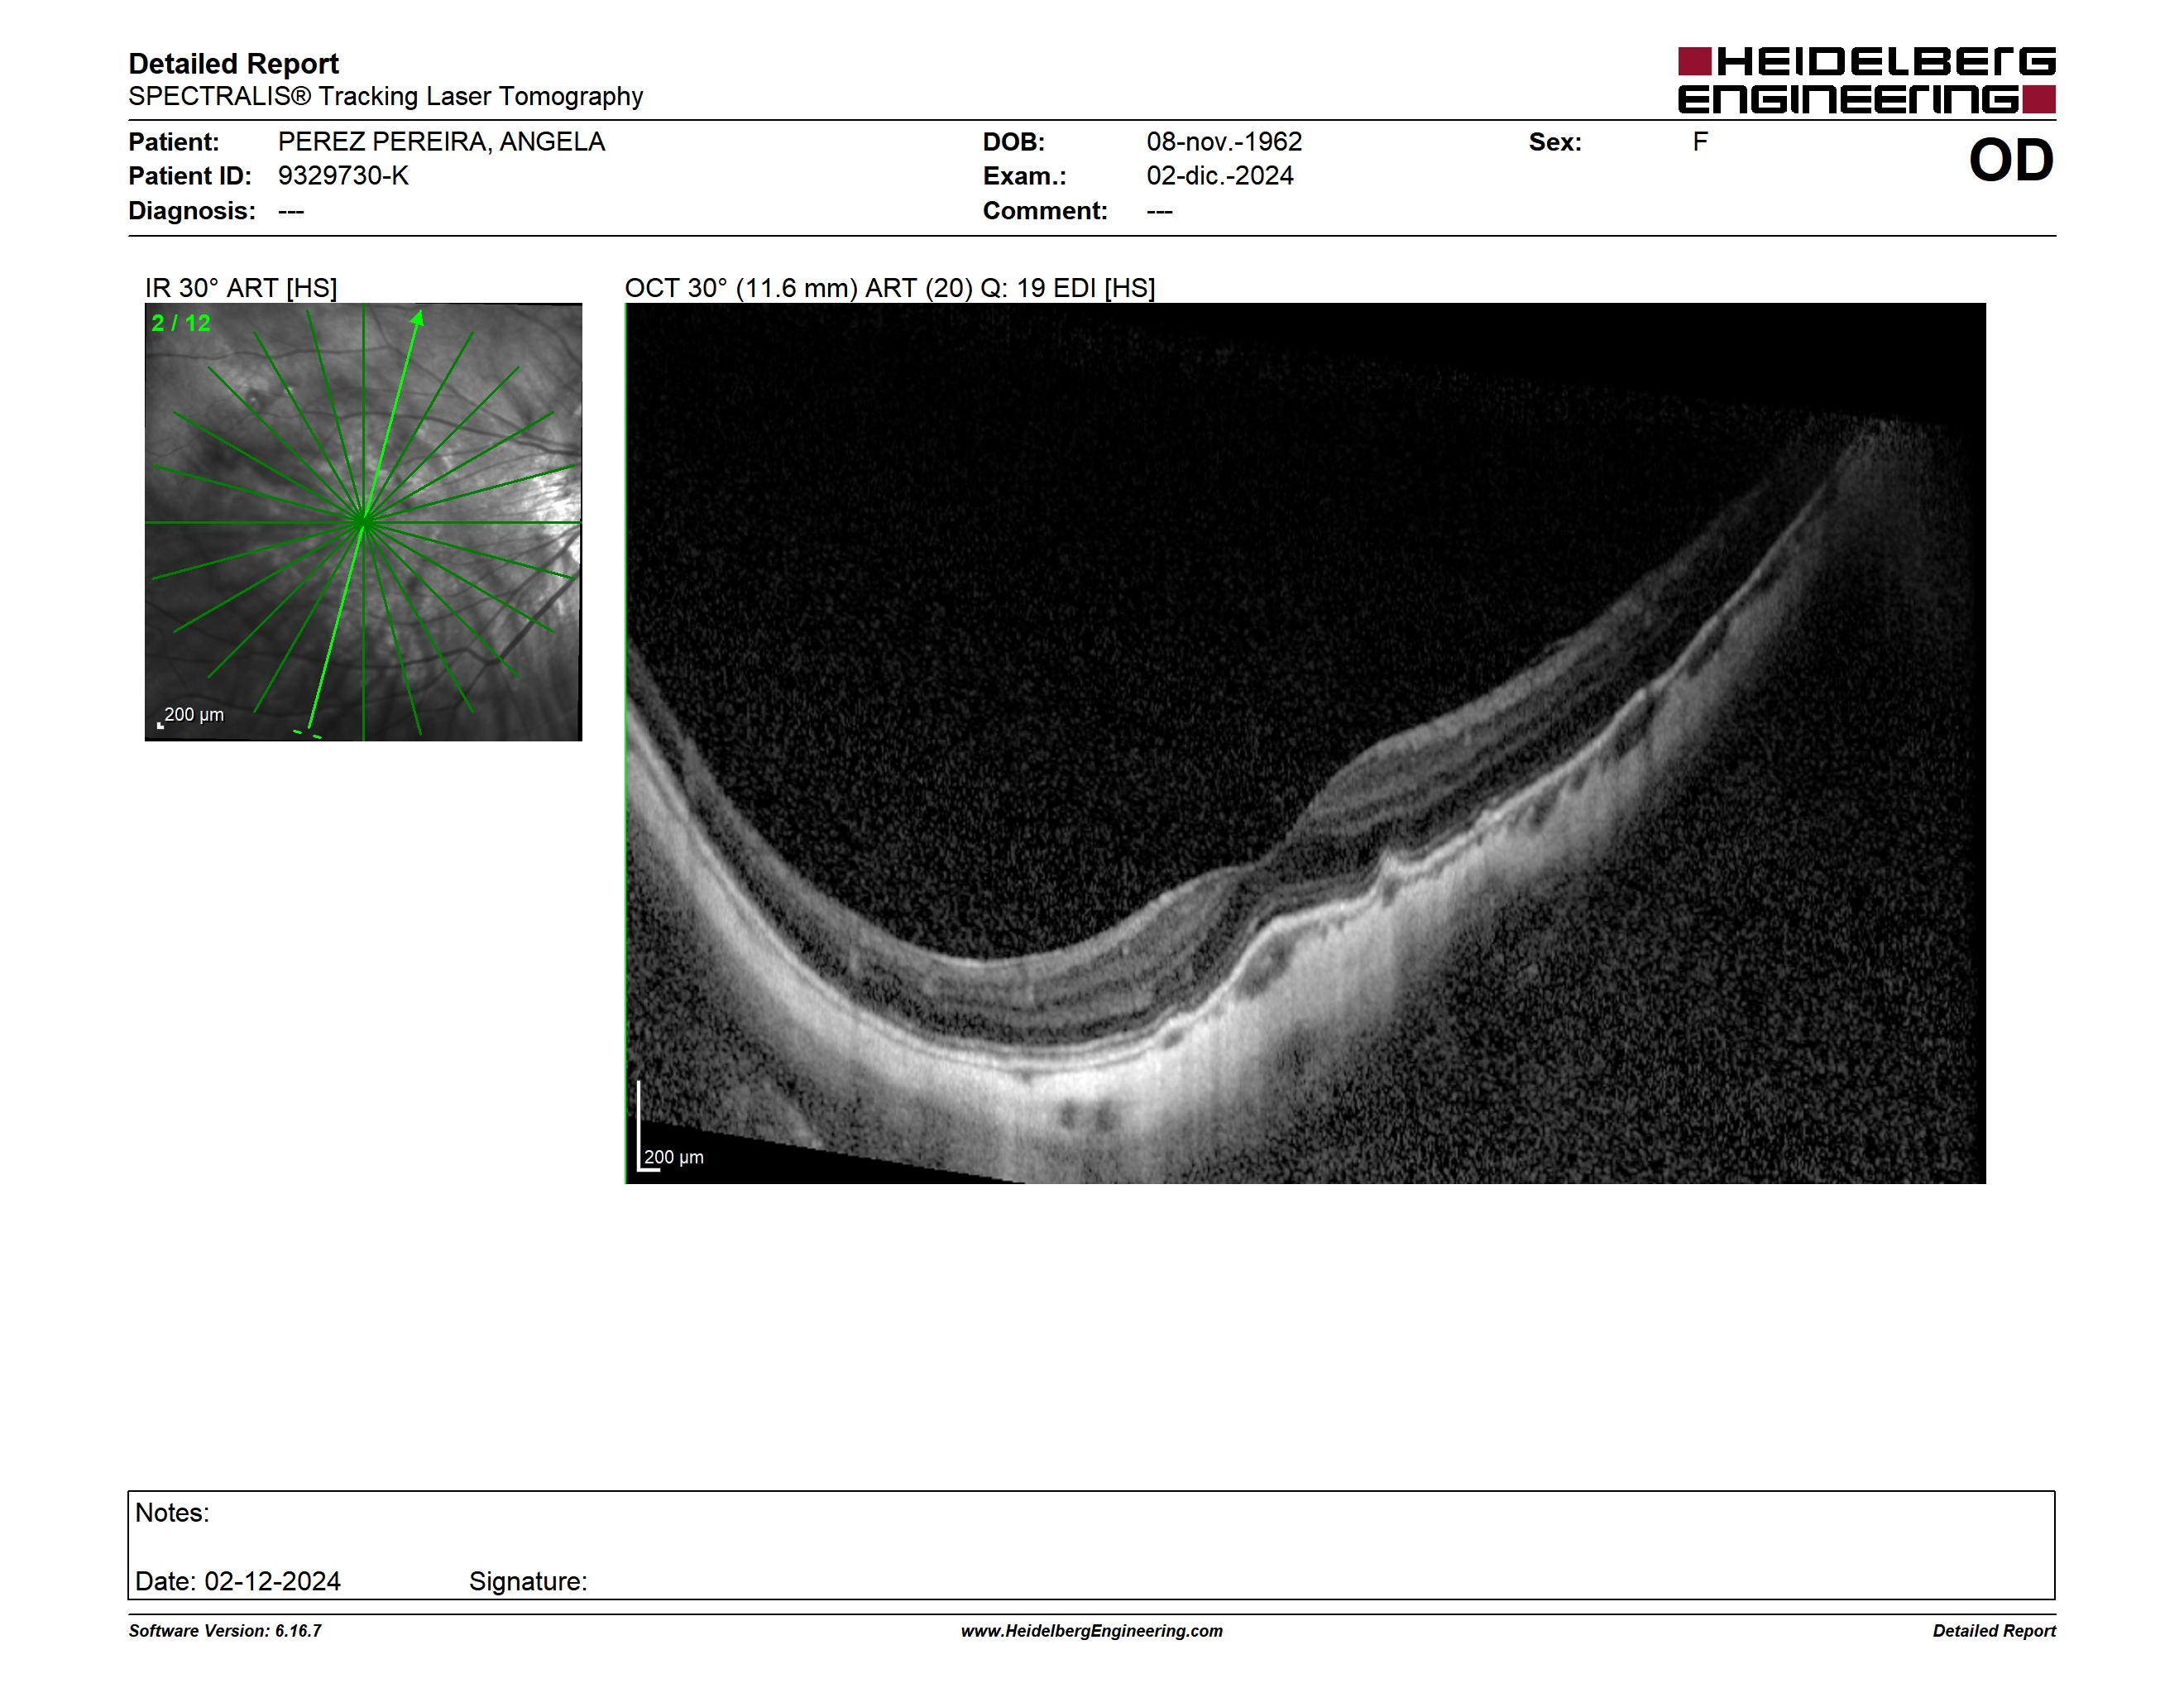Click the www.HeidelbergEngineering.com link
This screenshot has width=2184, height=1688.
click(1091, 1631)
